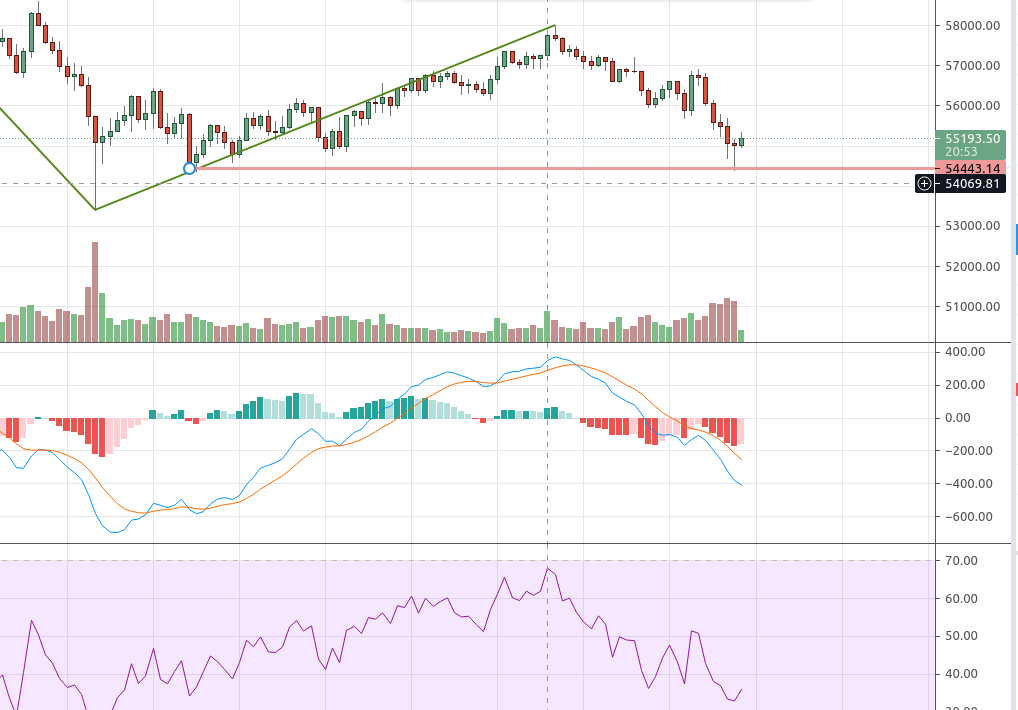The image size is (1018, 710).
Task: Select the red horizontal support line
Action: [x=565, y=169]
